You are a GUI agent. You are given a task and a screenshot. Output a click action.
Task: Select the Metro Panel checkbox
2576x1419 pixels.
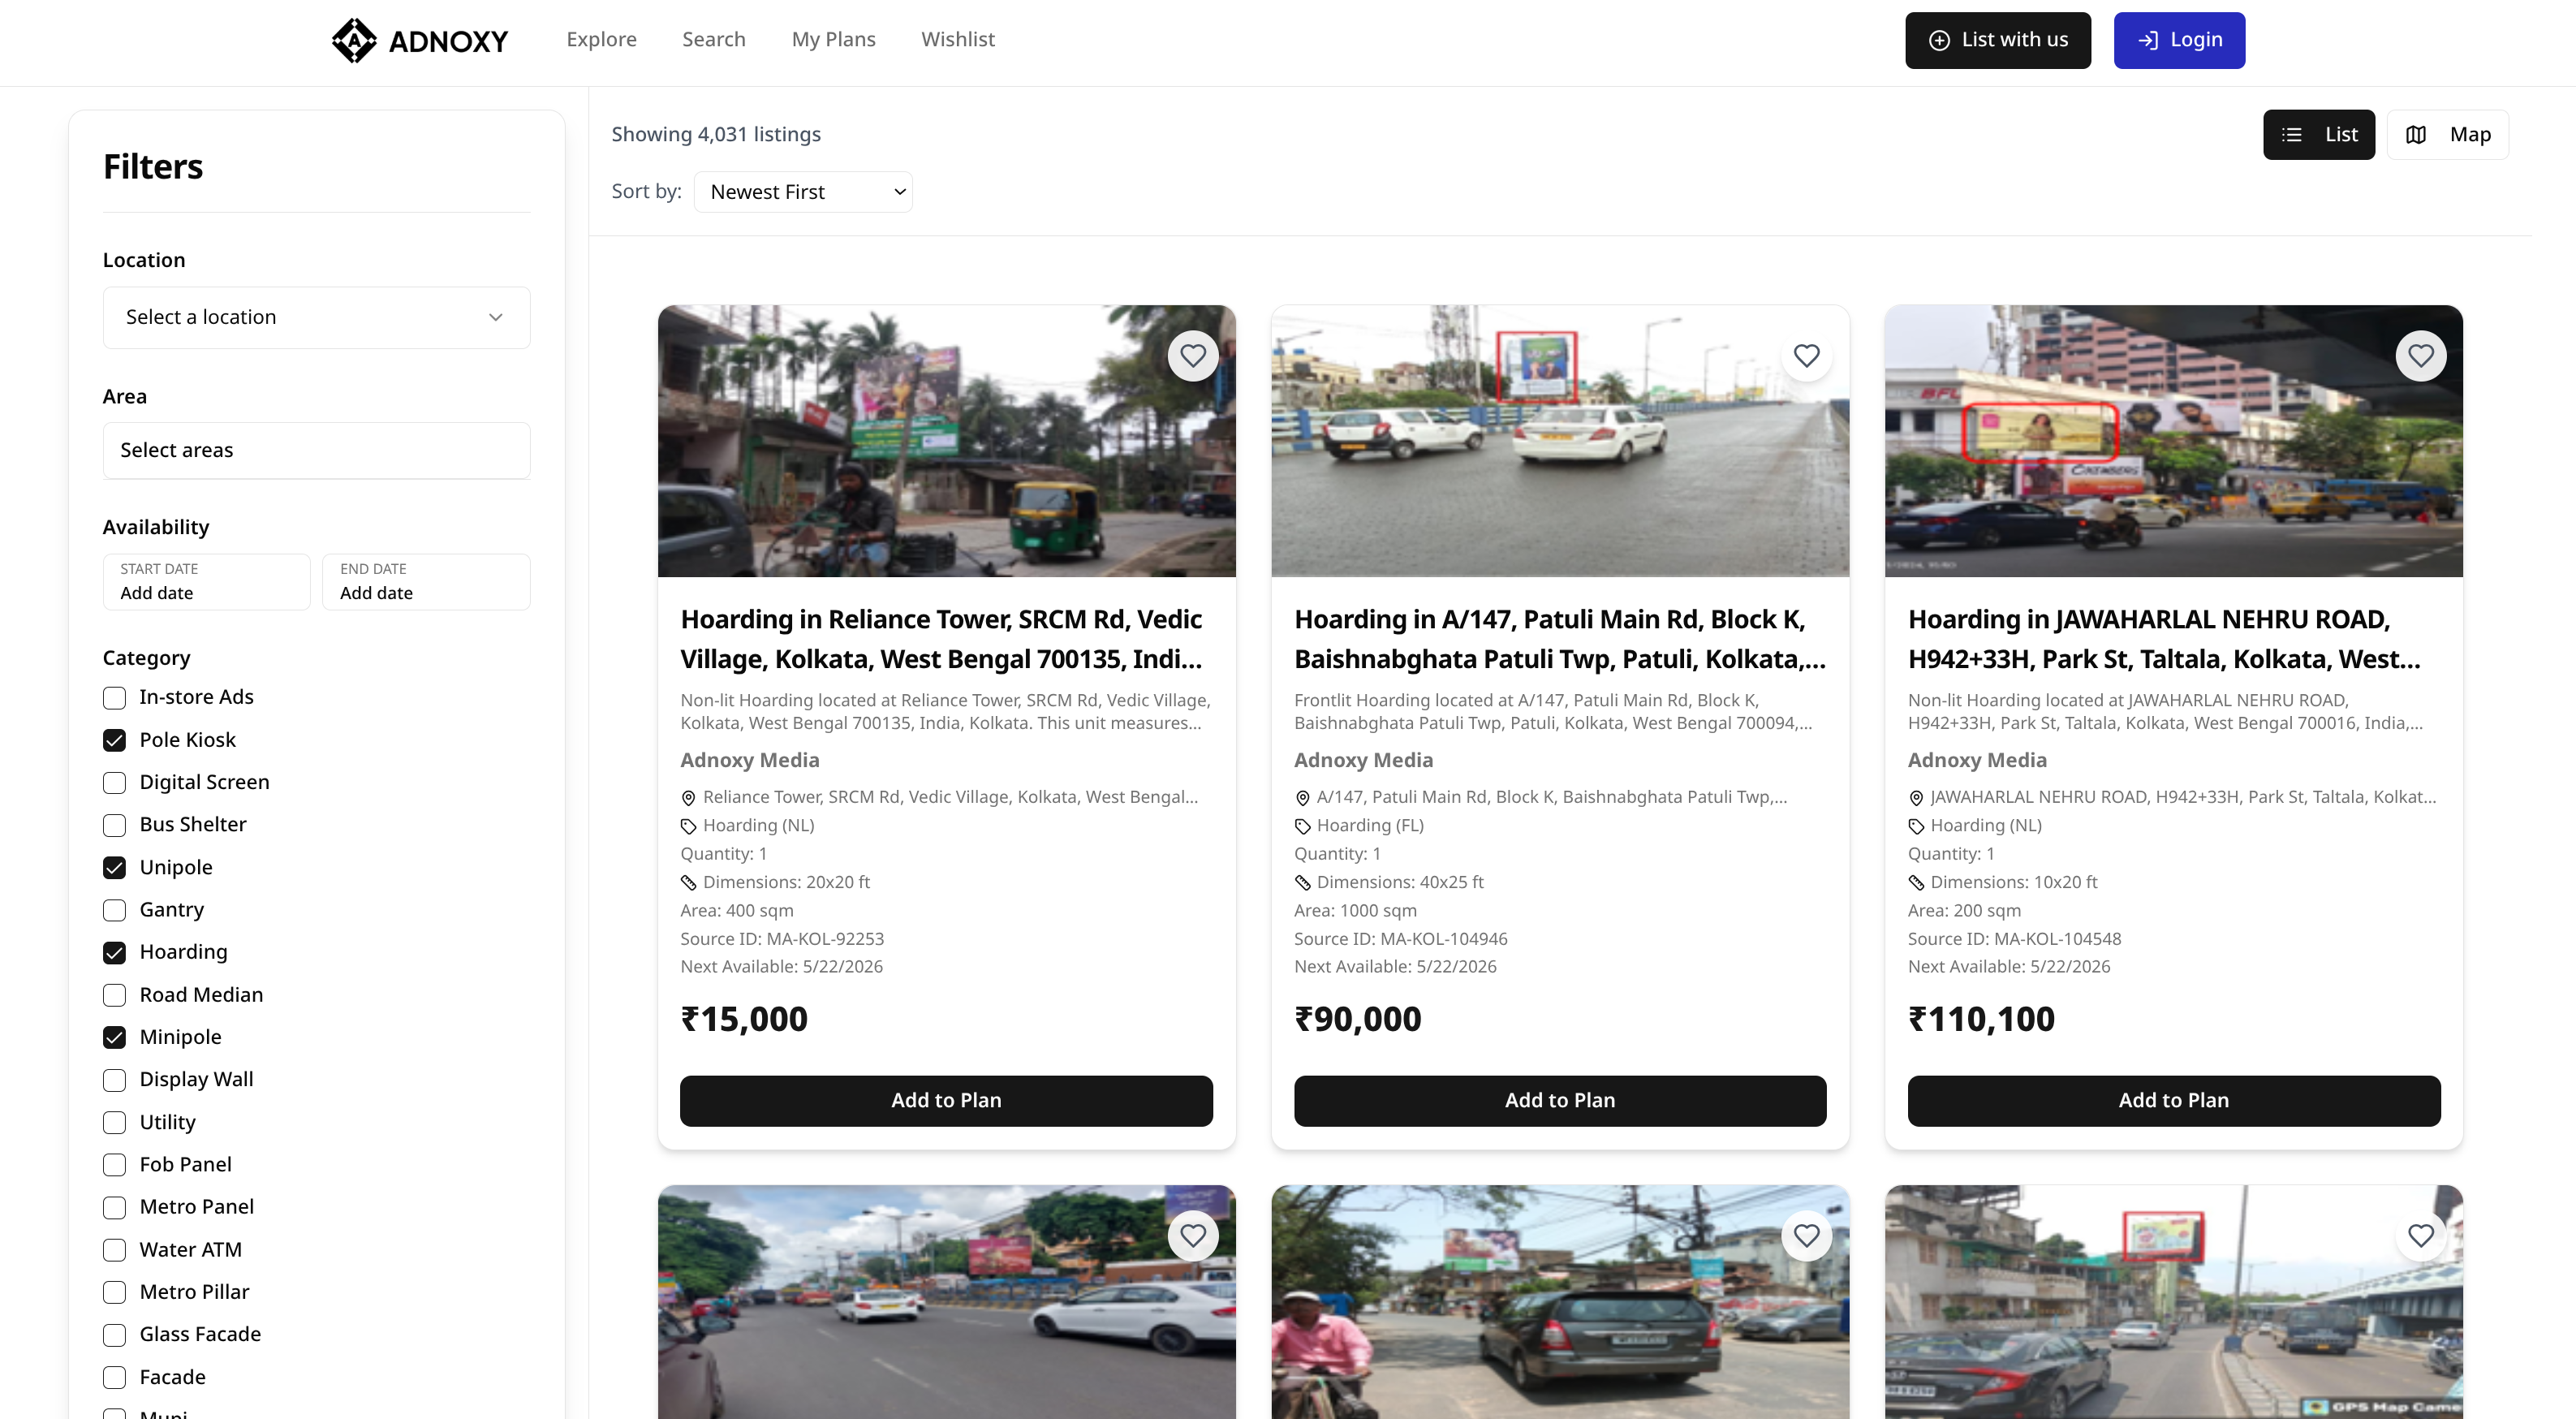[x=114, y=1208]
